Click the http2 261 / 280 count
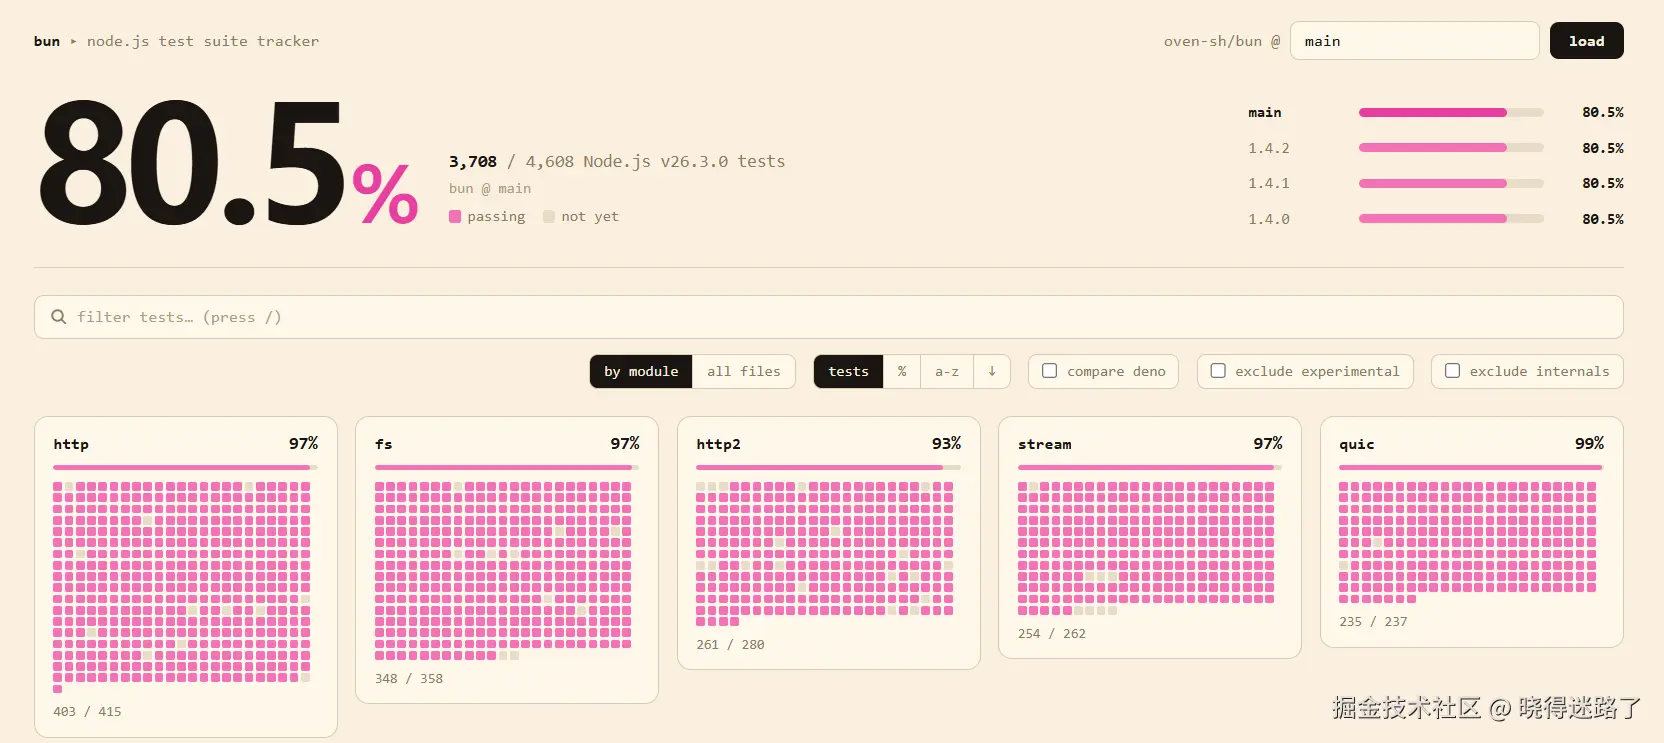Image resolution: width=1664 pixels, height=743 pixels. click(x=730, y=645)
